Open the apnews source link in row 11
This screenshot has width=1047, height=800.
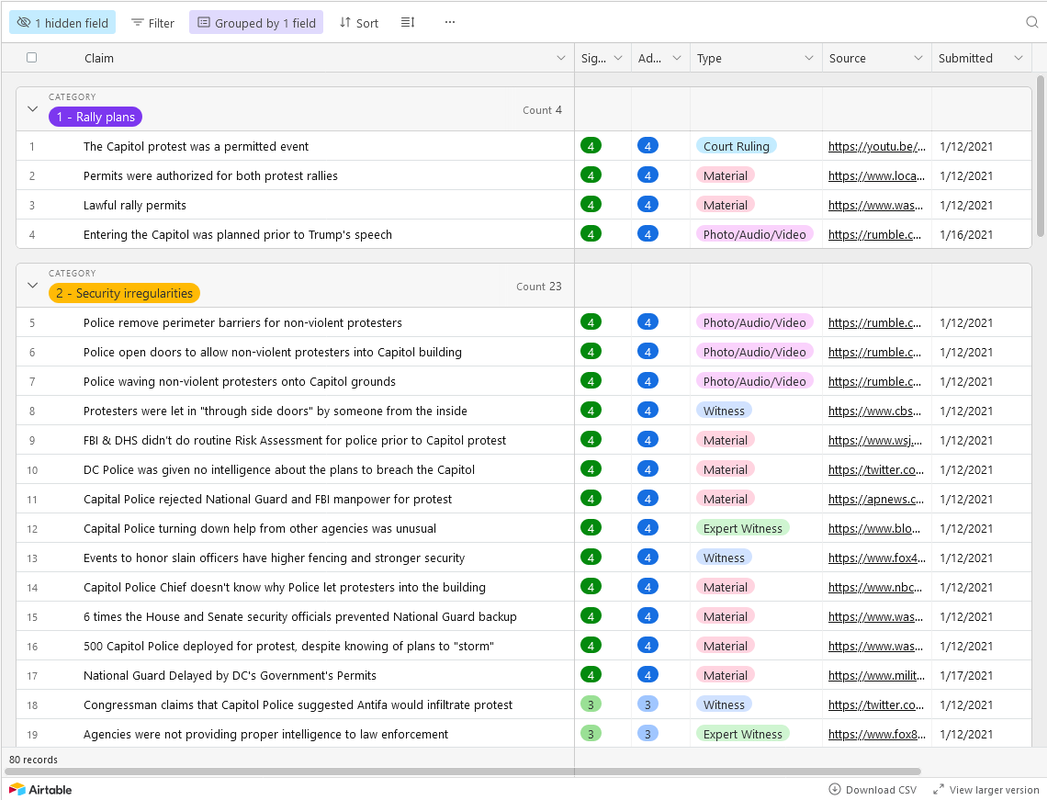point(876,499)
